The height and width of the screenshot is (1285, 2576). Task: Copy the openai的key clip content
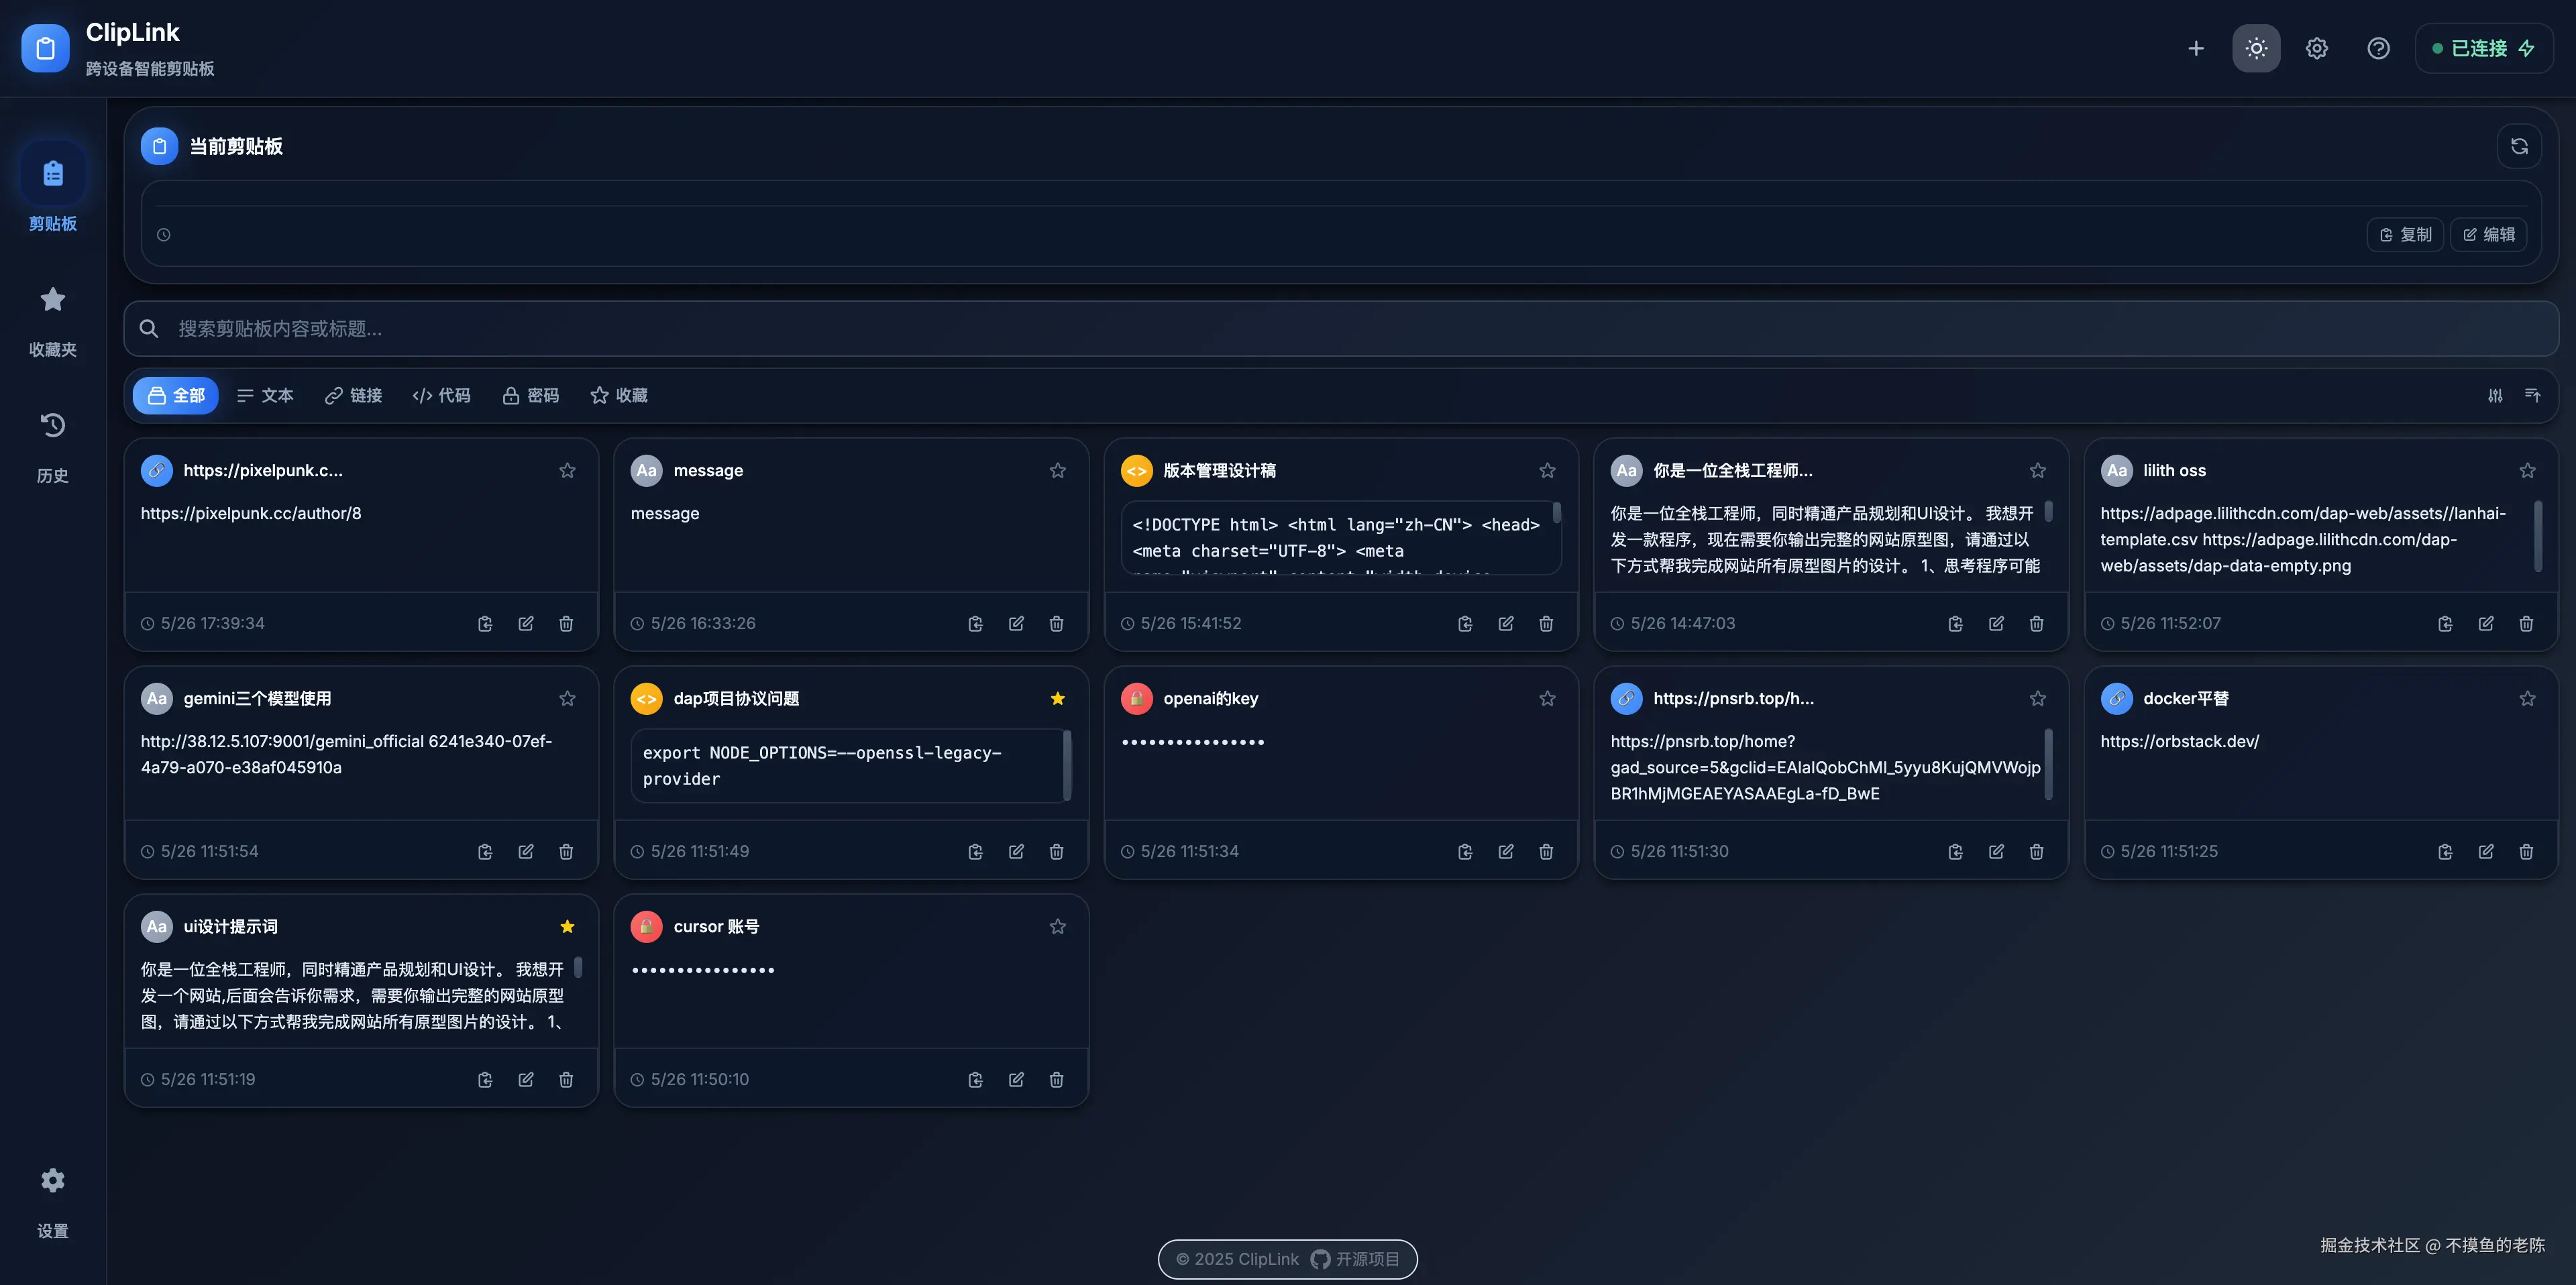(x=1465, y=851)
